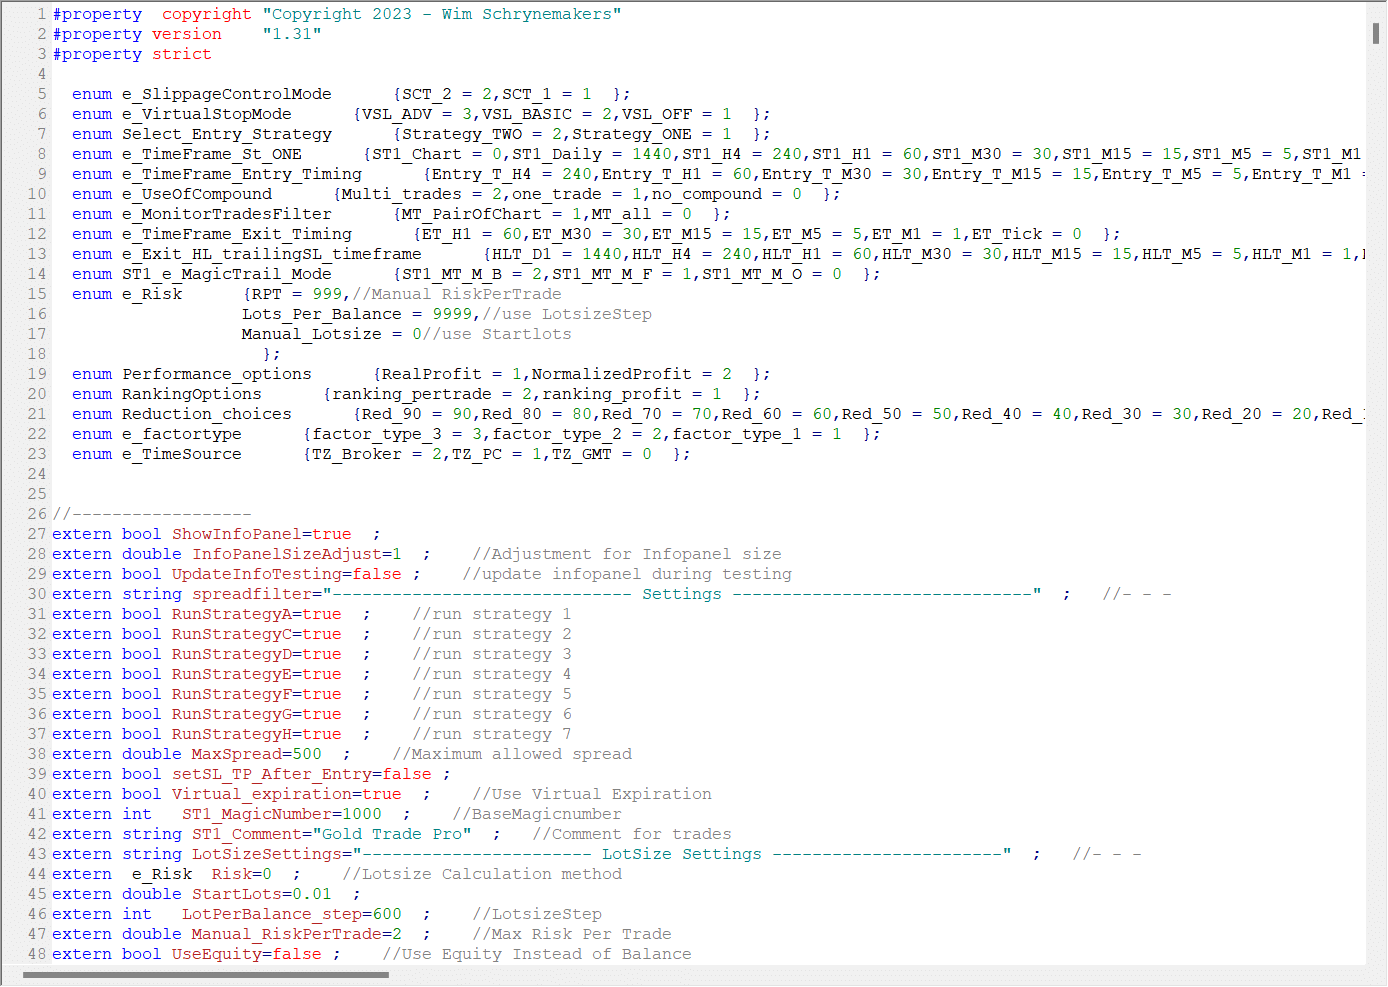1388x987 pixels.
Task: Select line number 27 in the gutter
Action: point(37,534)
